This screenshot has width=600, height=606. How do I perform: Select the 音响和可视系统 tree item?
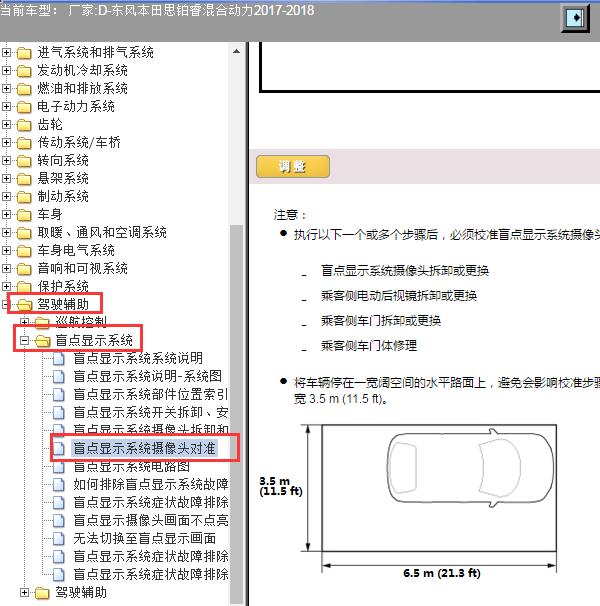coord(82,269)
